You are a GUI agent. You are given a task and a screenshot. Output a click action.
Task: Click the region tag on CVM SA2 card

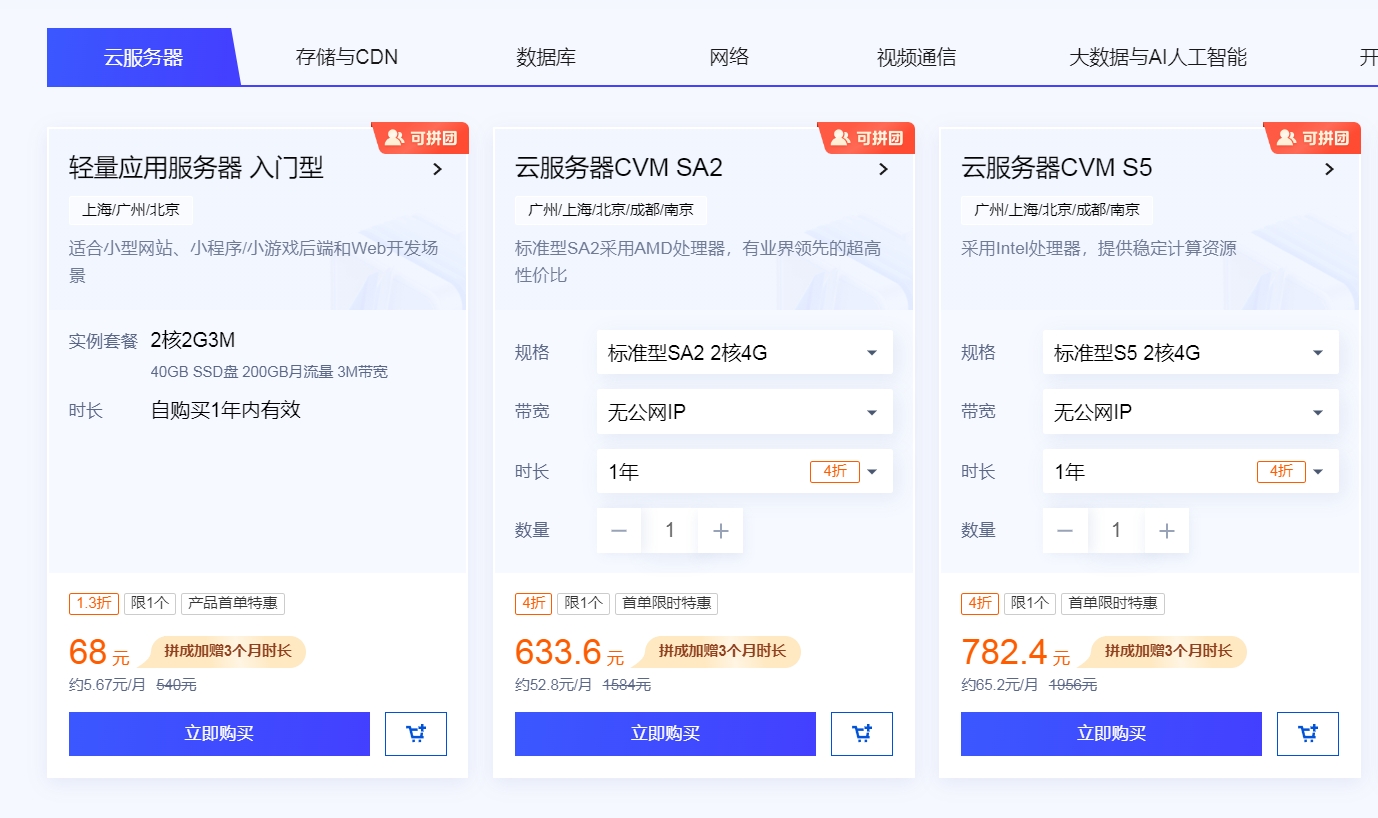click(611, 210)
